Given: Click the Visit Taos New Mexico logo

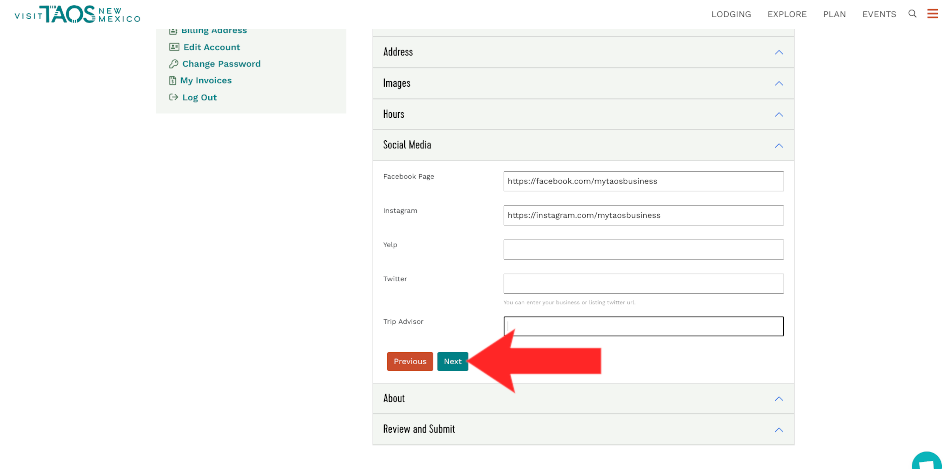Looking at the screenshot, I should (x=77, y=14).
